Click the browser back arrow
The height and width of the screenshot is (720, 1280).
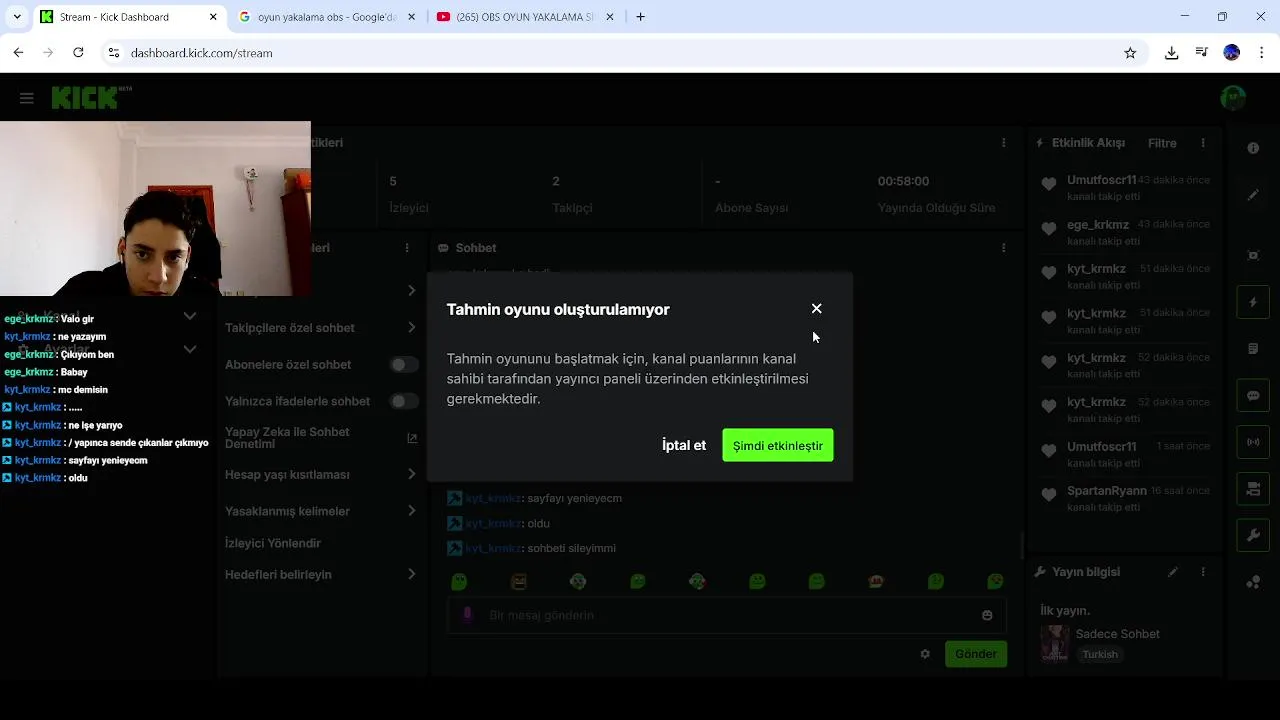click(x=18, y=53)
